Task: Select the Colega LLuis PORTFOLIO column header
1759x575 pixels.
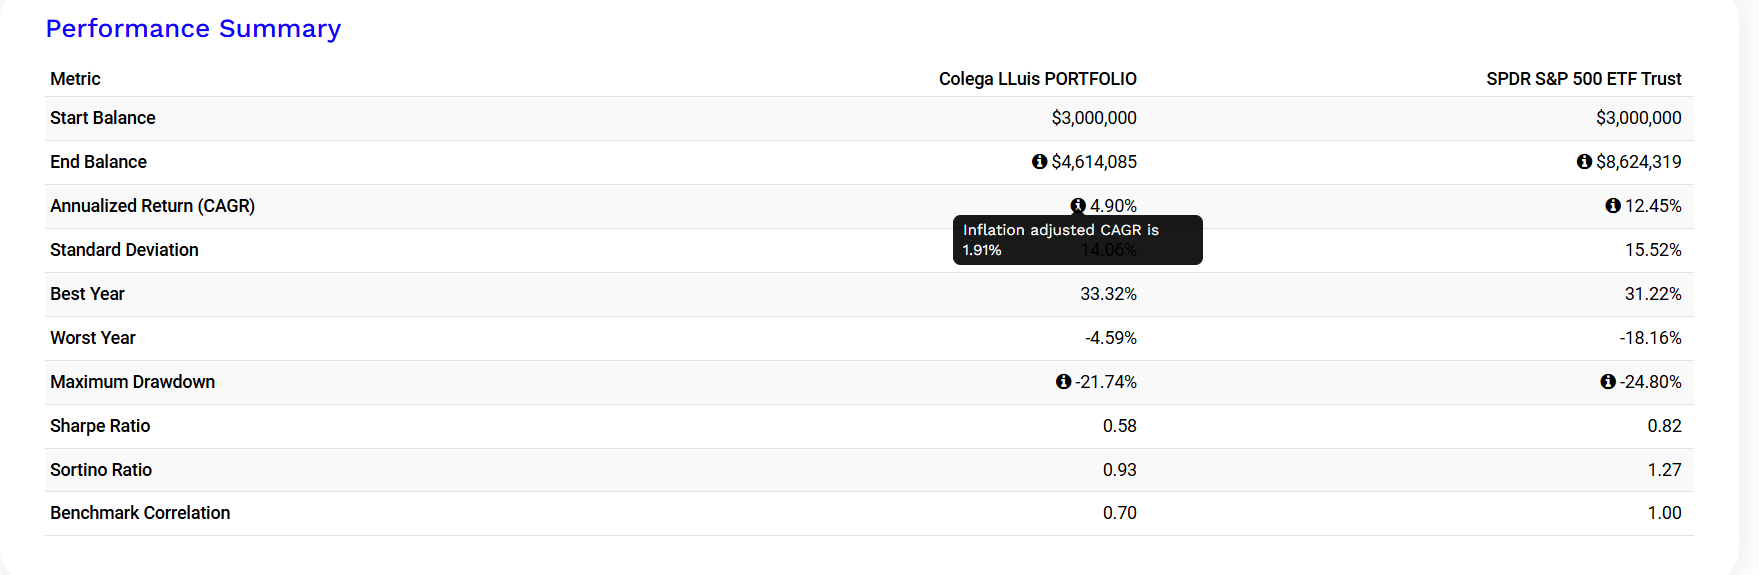Action: 1038,79
